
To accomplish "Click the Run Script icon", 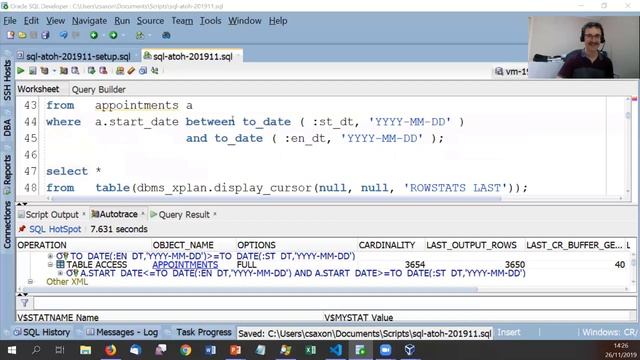I will [33, 71].
